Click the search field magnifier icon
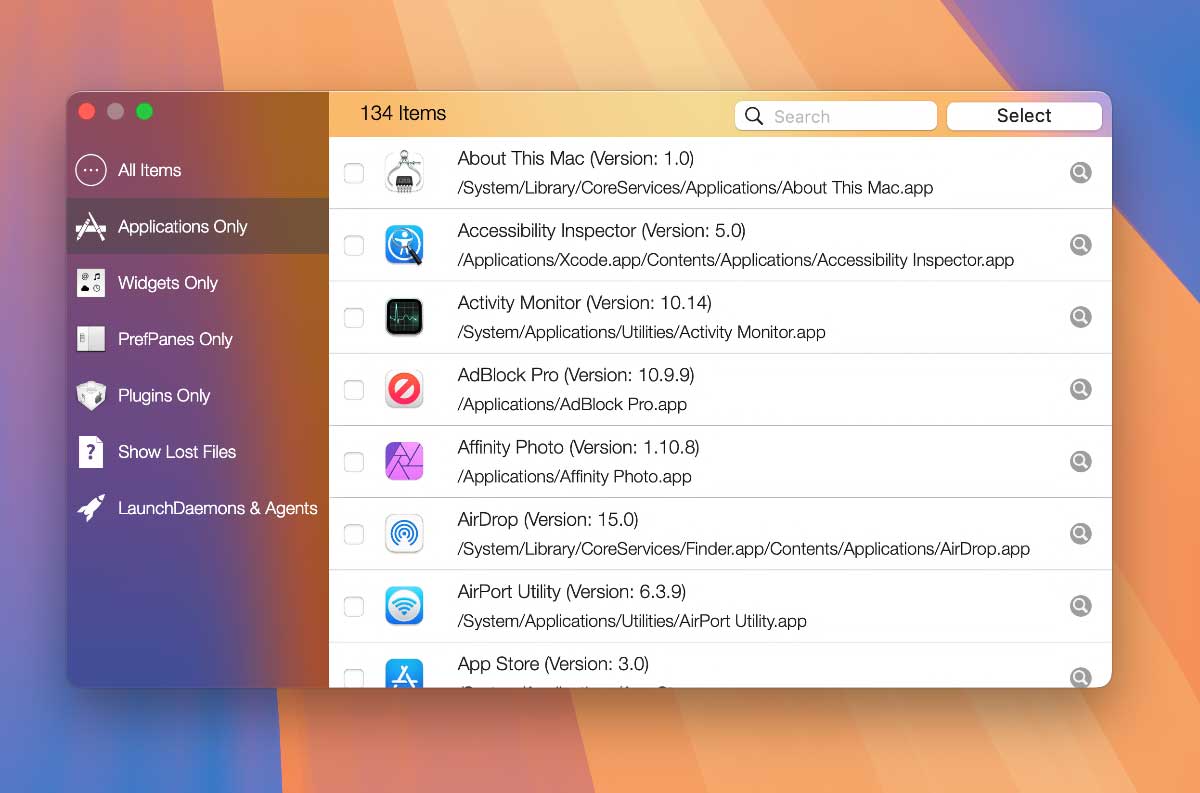The image size is (1200, 793). pos(754,116)
